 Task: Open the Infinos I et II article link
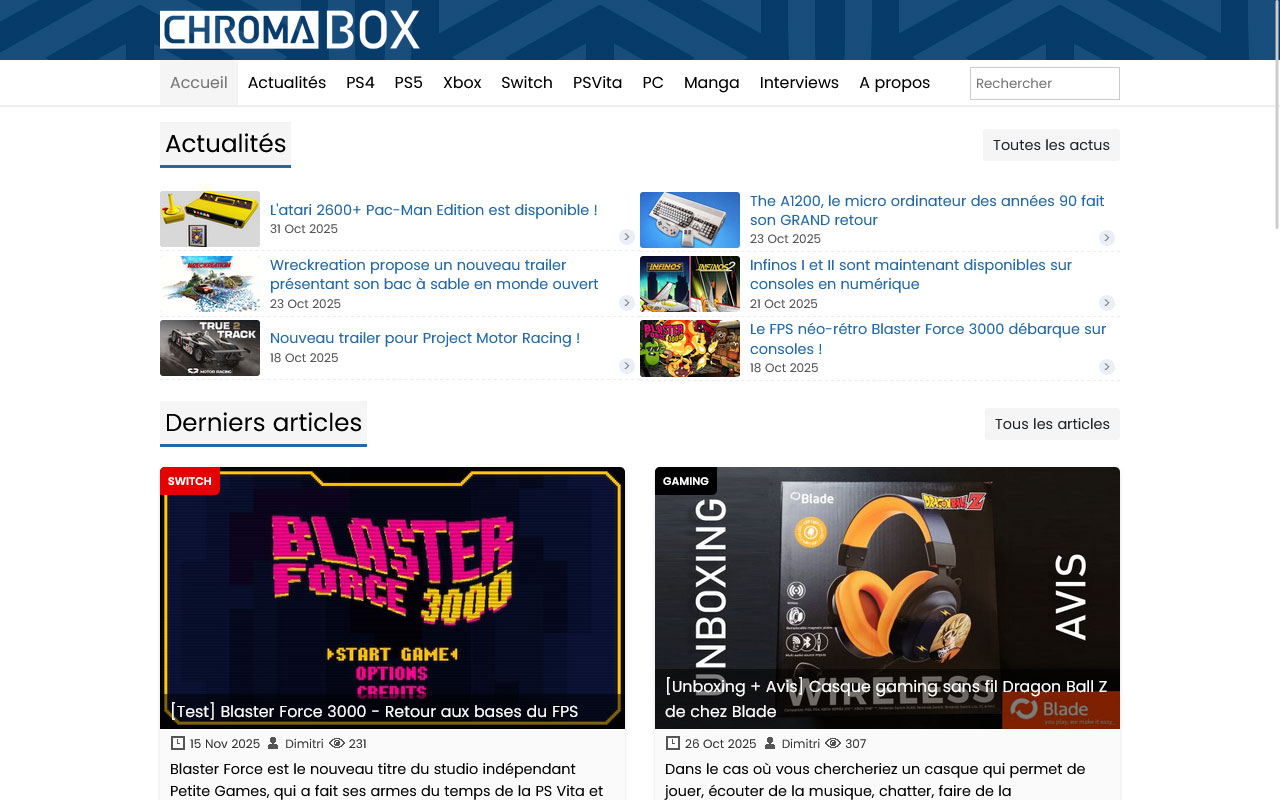click(x=910, y=275)
